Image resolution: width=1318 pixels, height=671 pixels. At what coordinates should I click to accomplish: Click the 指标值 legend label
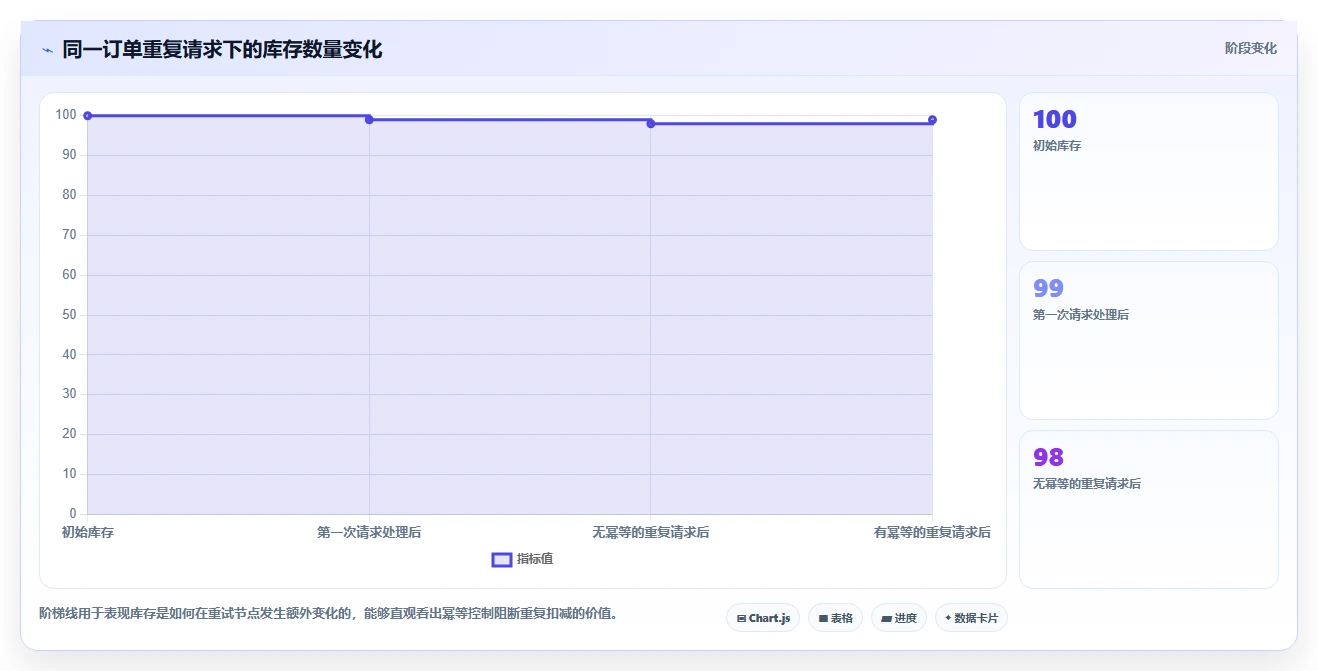pos(535,559)
